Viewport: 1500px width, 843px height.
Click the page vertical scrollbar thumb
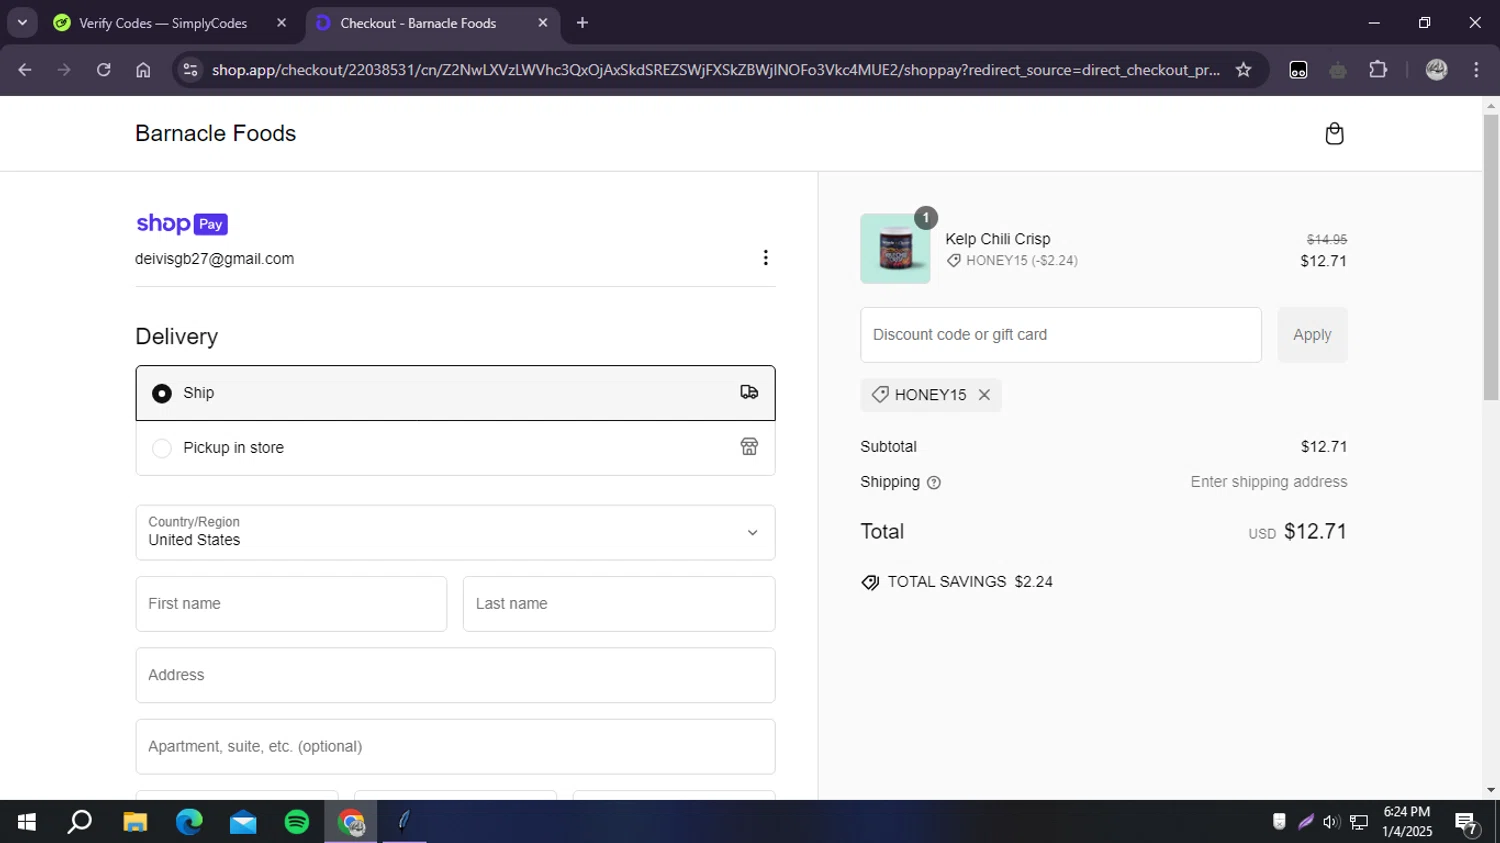point(1491,257)
